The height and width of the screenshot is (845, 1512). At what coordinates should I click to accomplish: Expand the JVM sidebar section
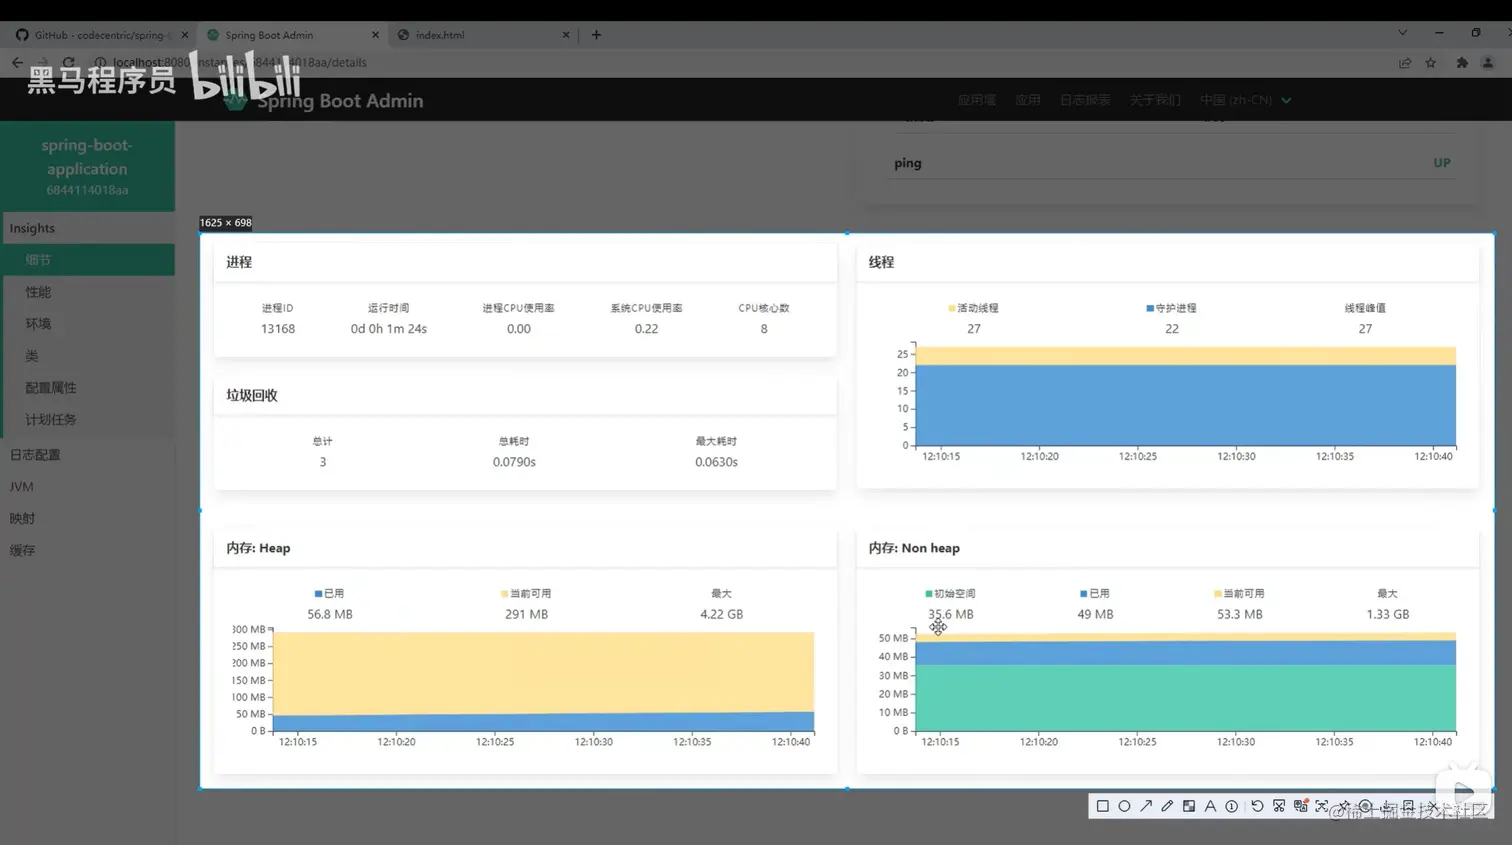point(87,487)
